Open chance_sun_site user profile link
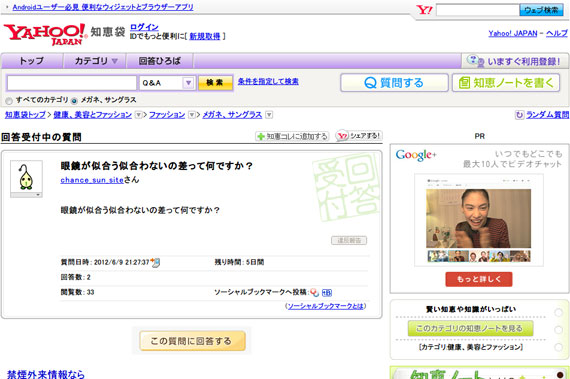570x379 pixels. (x=92, y=180)
